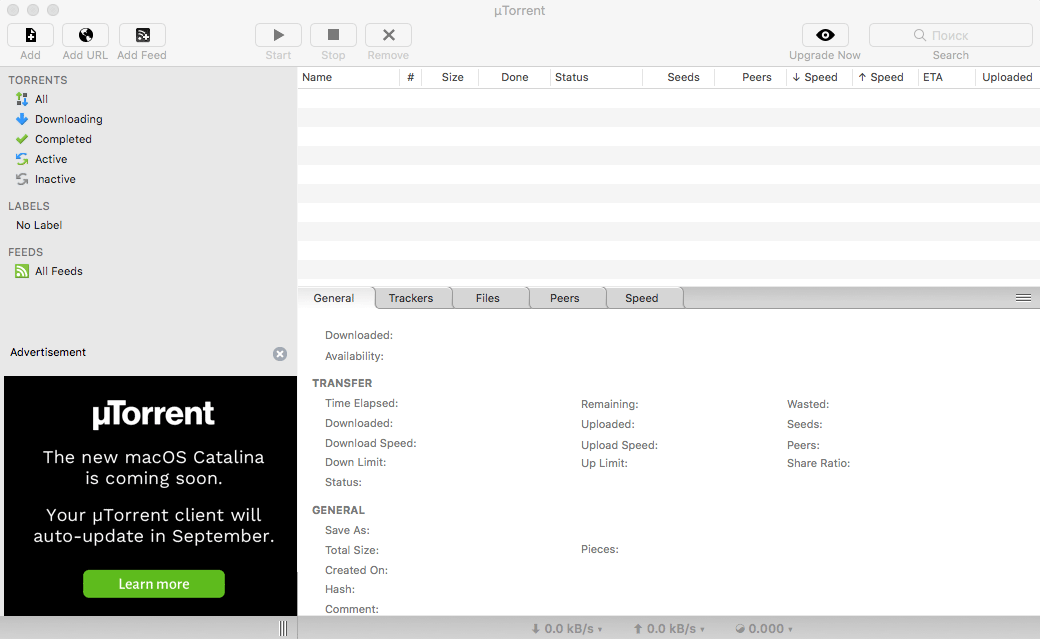Screen dimensions: 1040x639
Task: Click the LABELS section heading
Action: 29,206
